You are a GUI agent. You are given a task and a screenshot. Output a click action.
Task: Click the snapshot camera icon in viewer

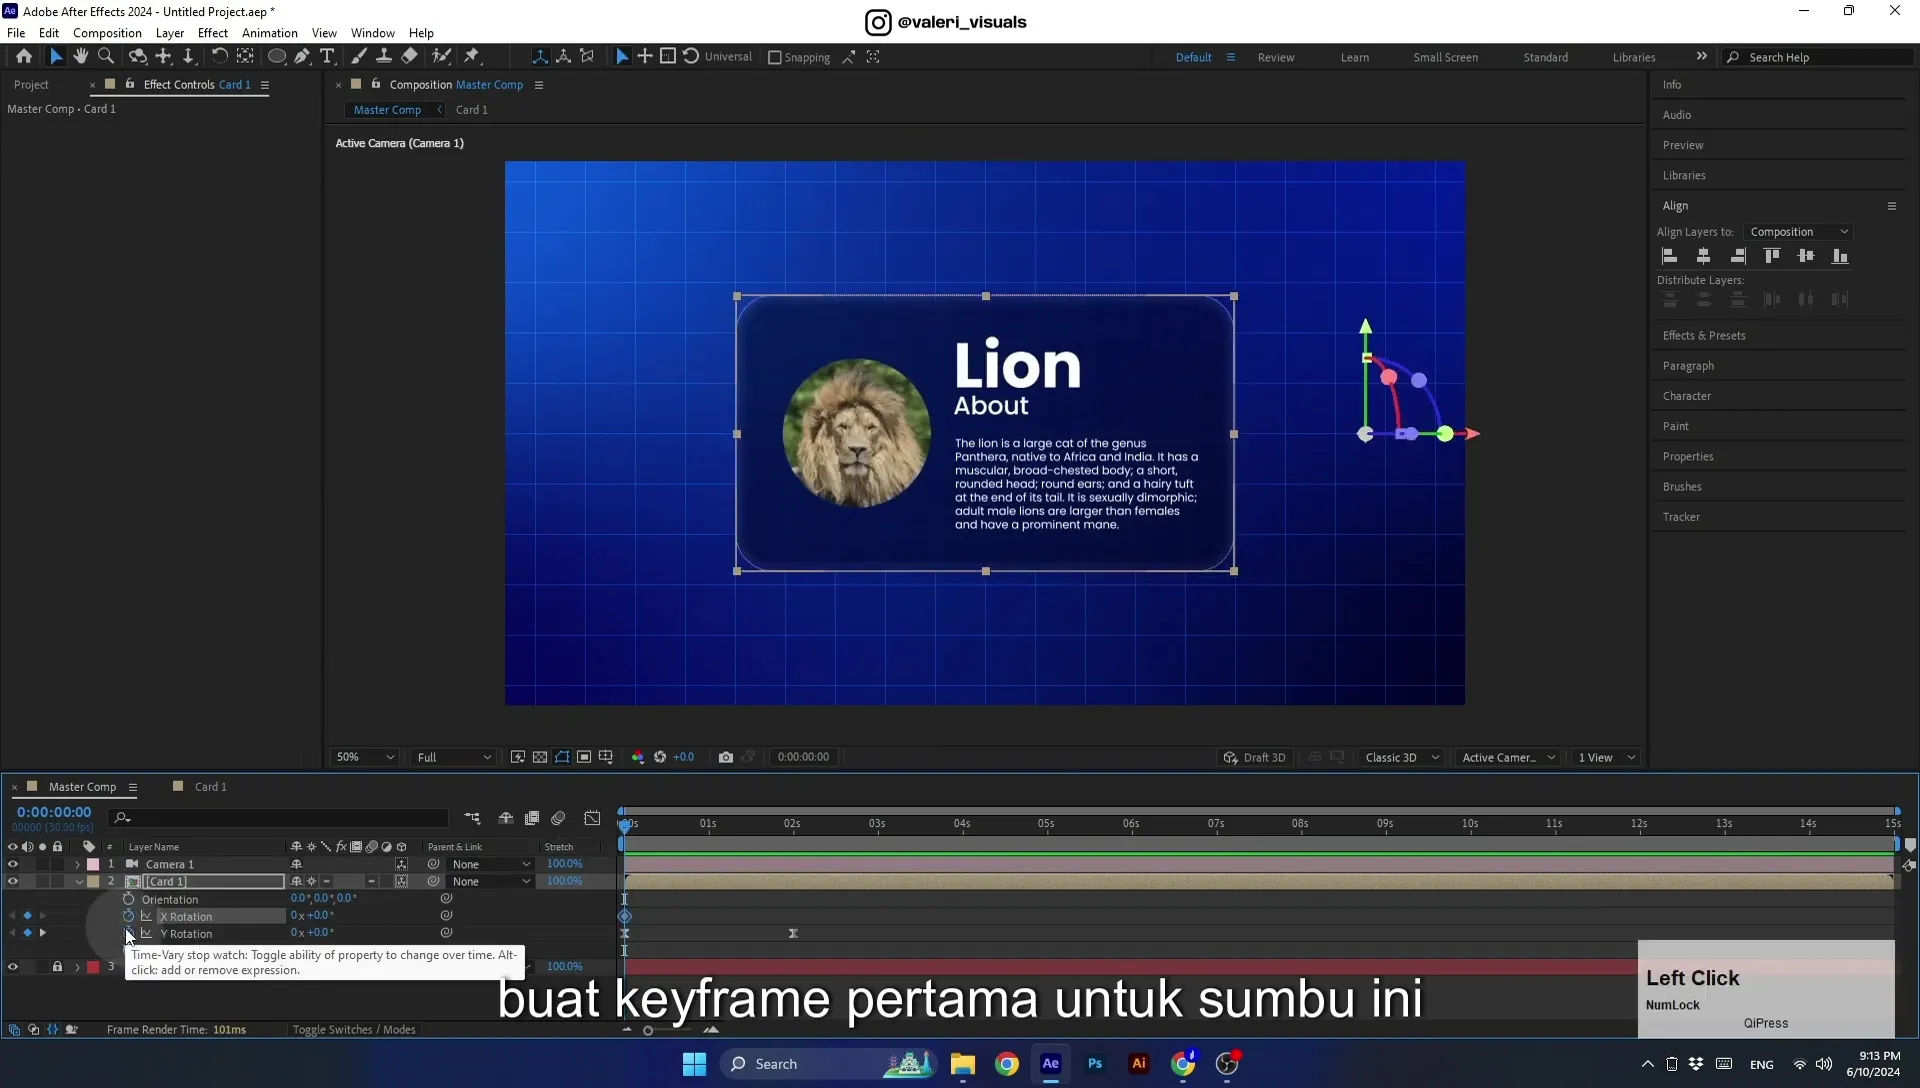726,757
